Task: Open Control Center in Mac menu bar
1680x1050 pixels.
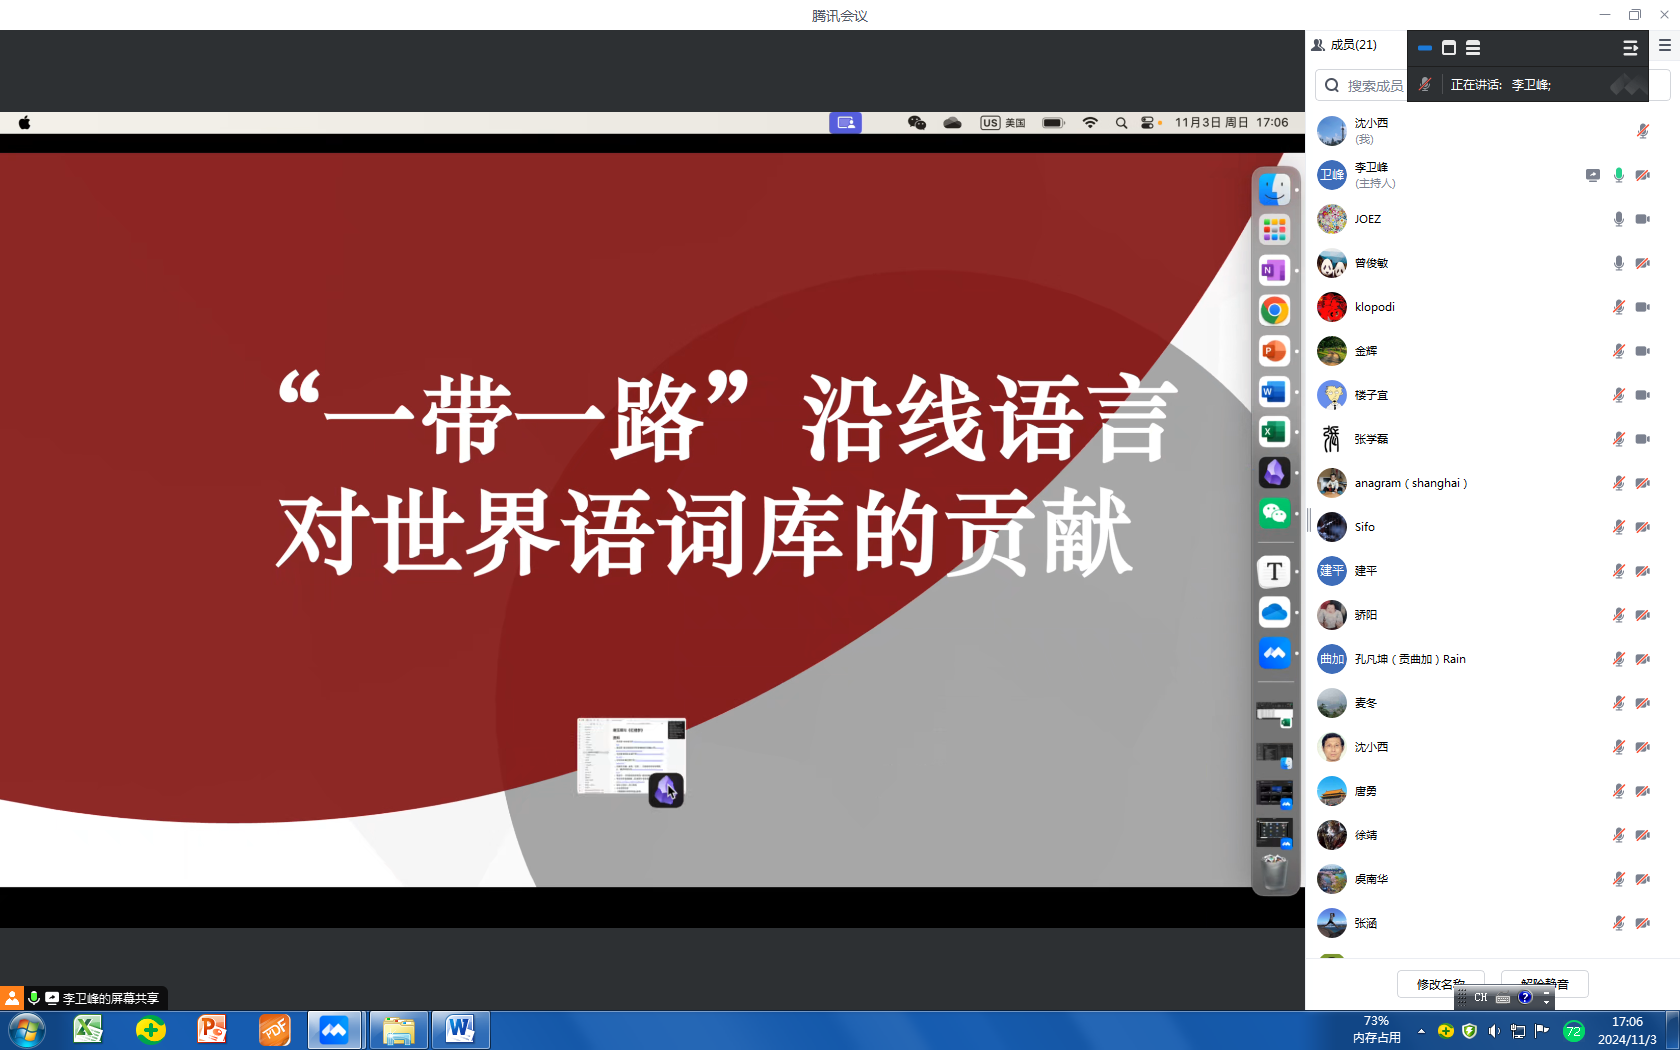Action: point(1147,123)
